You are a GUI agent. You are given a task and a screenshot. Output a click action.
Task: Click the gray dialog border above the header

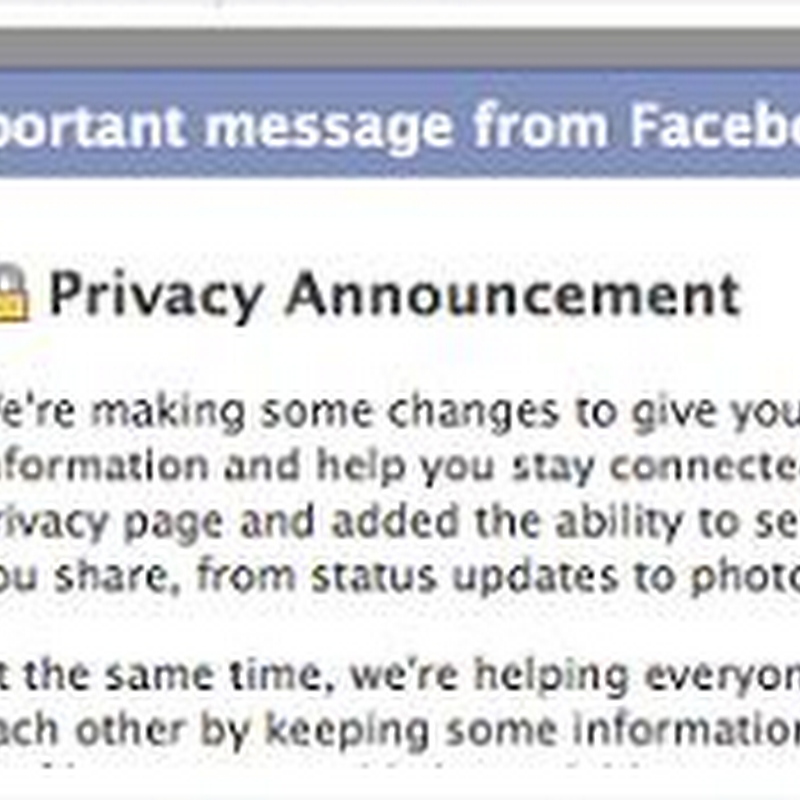(x=400, y=50)
